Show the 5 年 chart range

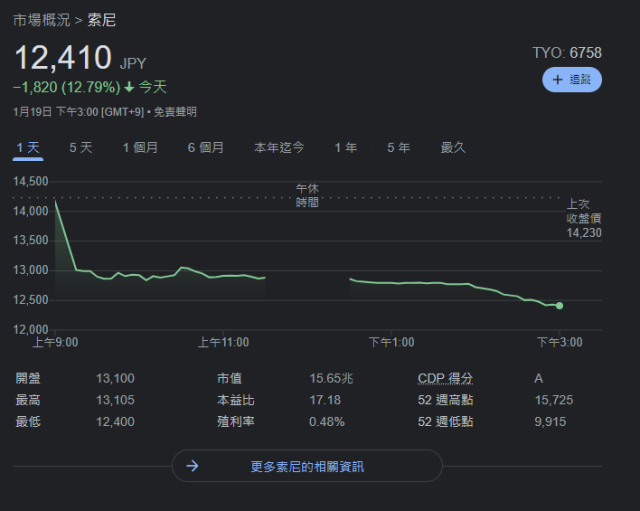(398, 148)
